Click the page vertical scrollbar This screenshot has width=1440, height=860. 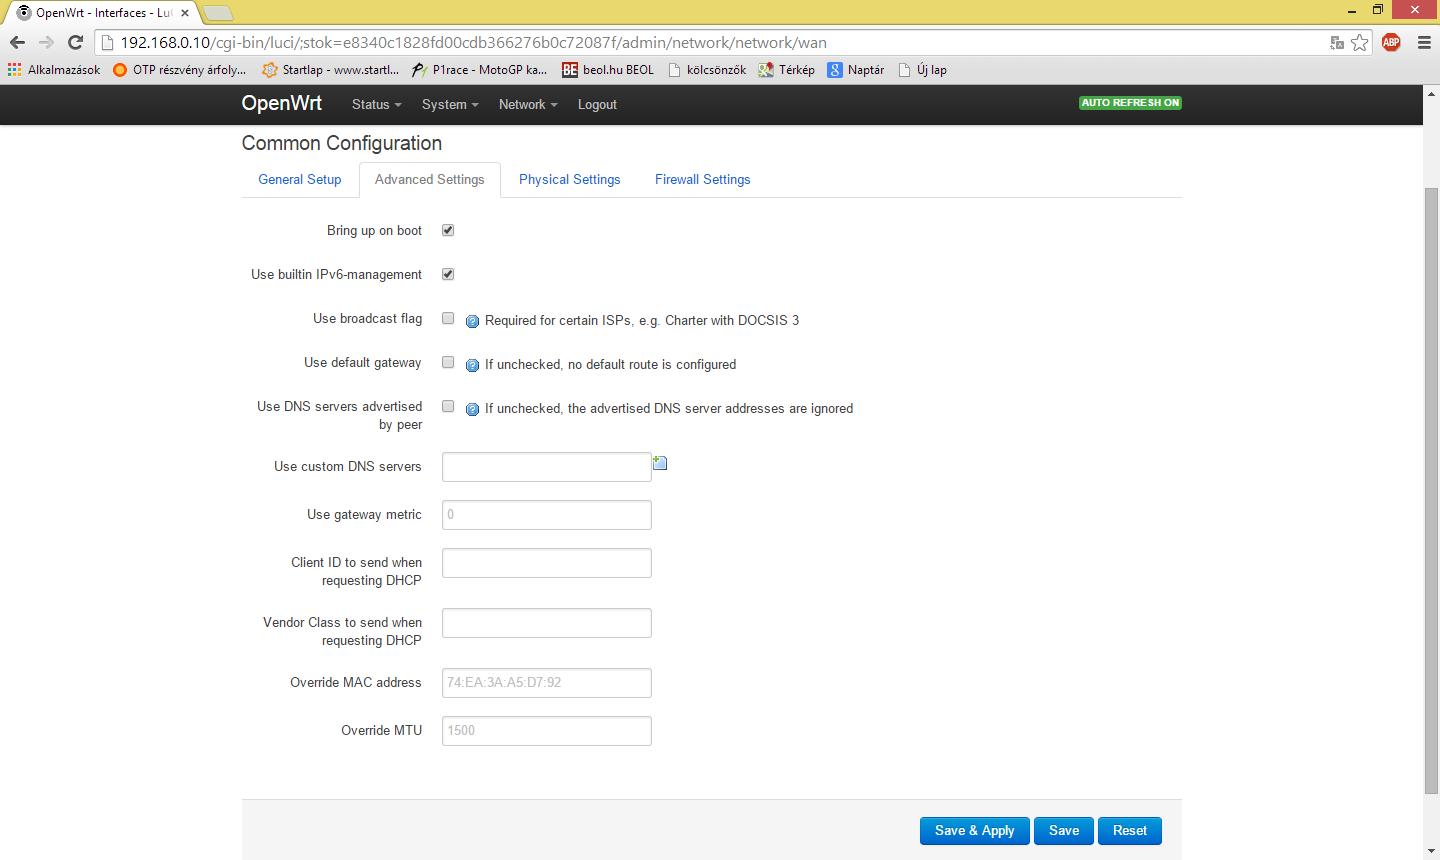click(x=1431, y=492)
